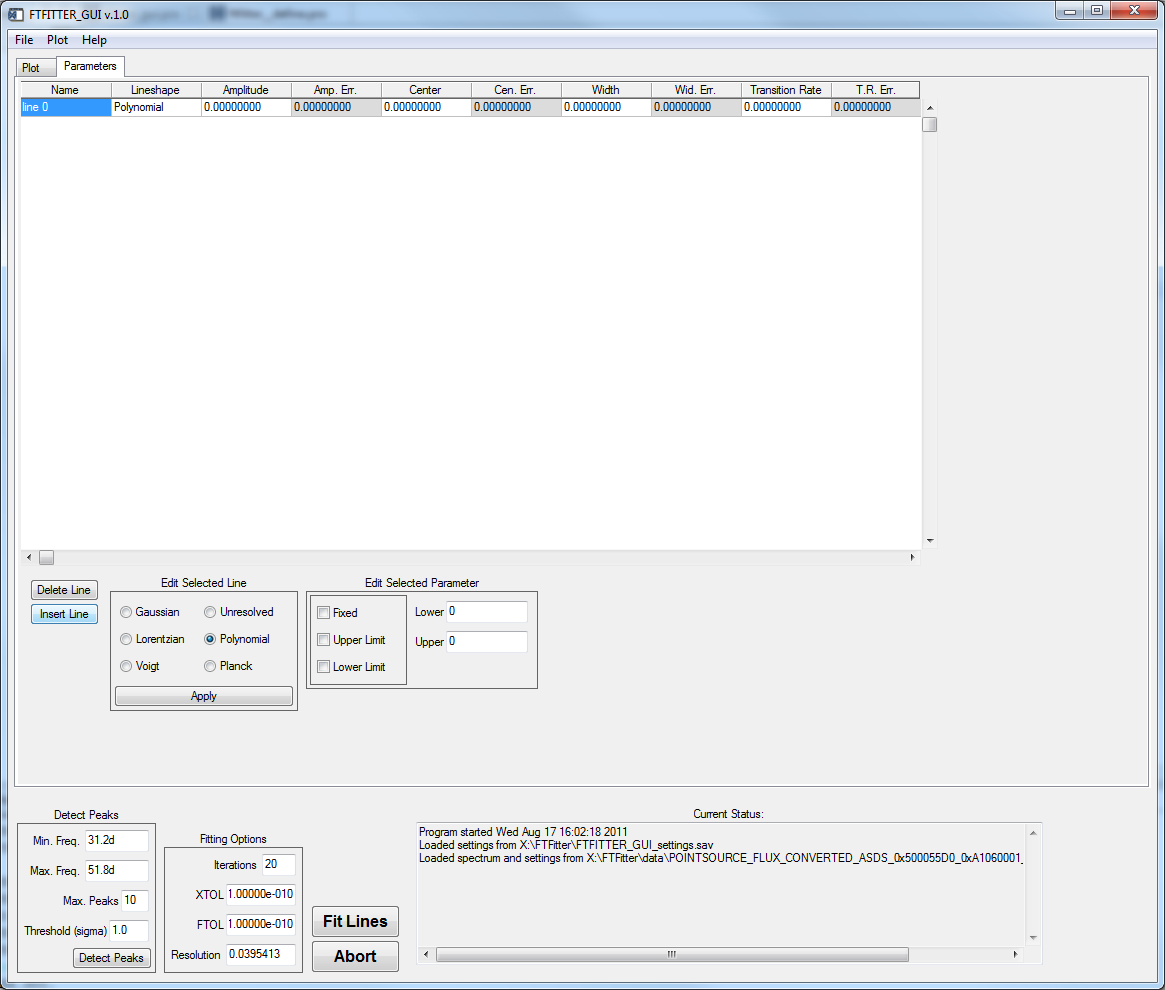Enable the Fixed parameter checkbox
The image size is (1165, 990).
coord(323,613)
